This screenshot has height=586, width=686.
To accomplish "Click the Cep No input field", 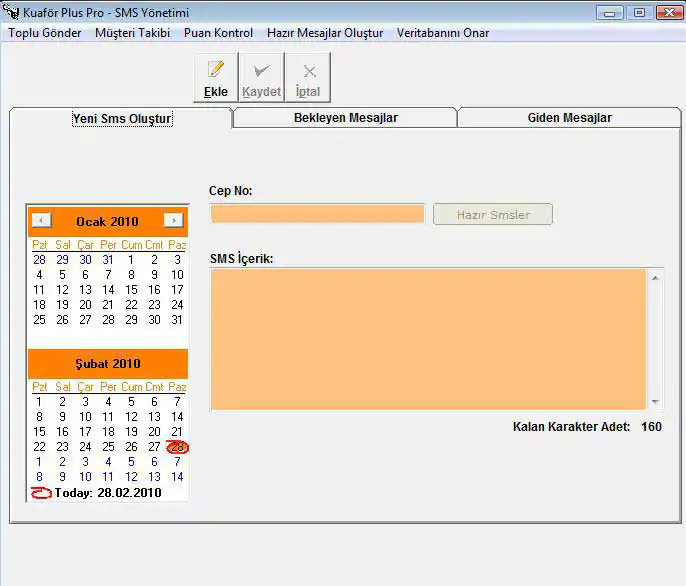I will pyautogui.click(x=317, y=214).
